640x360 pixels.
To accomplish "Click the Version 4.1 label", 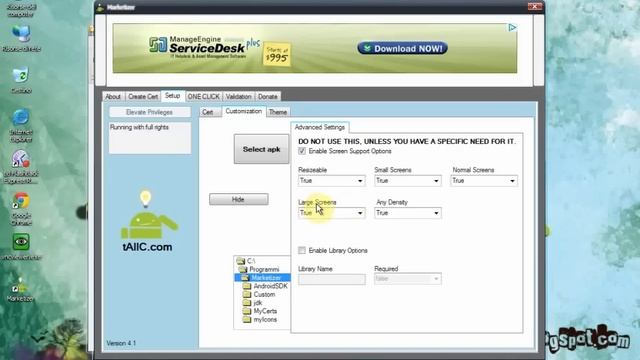I will (121, 343).
